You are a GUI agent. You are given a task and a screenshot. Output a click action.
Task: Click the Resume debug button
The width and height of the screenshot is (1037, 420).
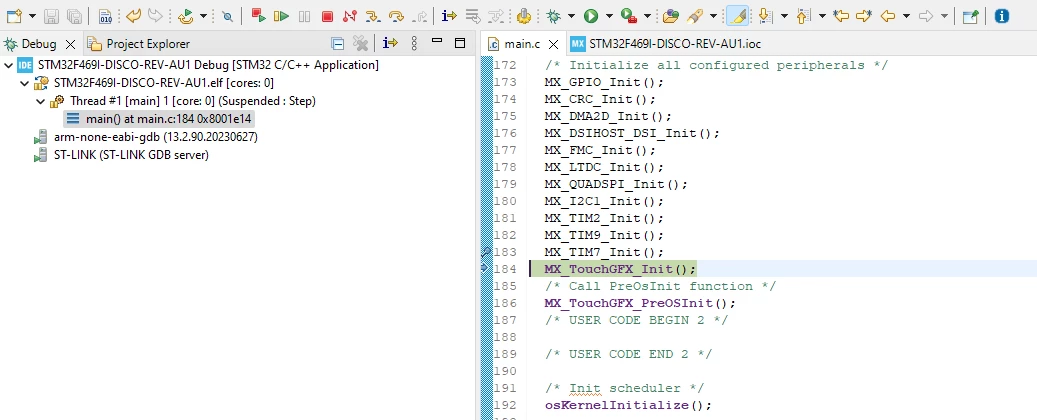(282, 16)
